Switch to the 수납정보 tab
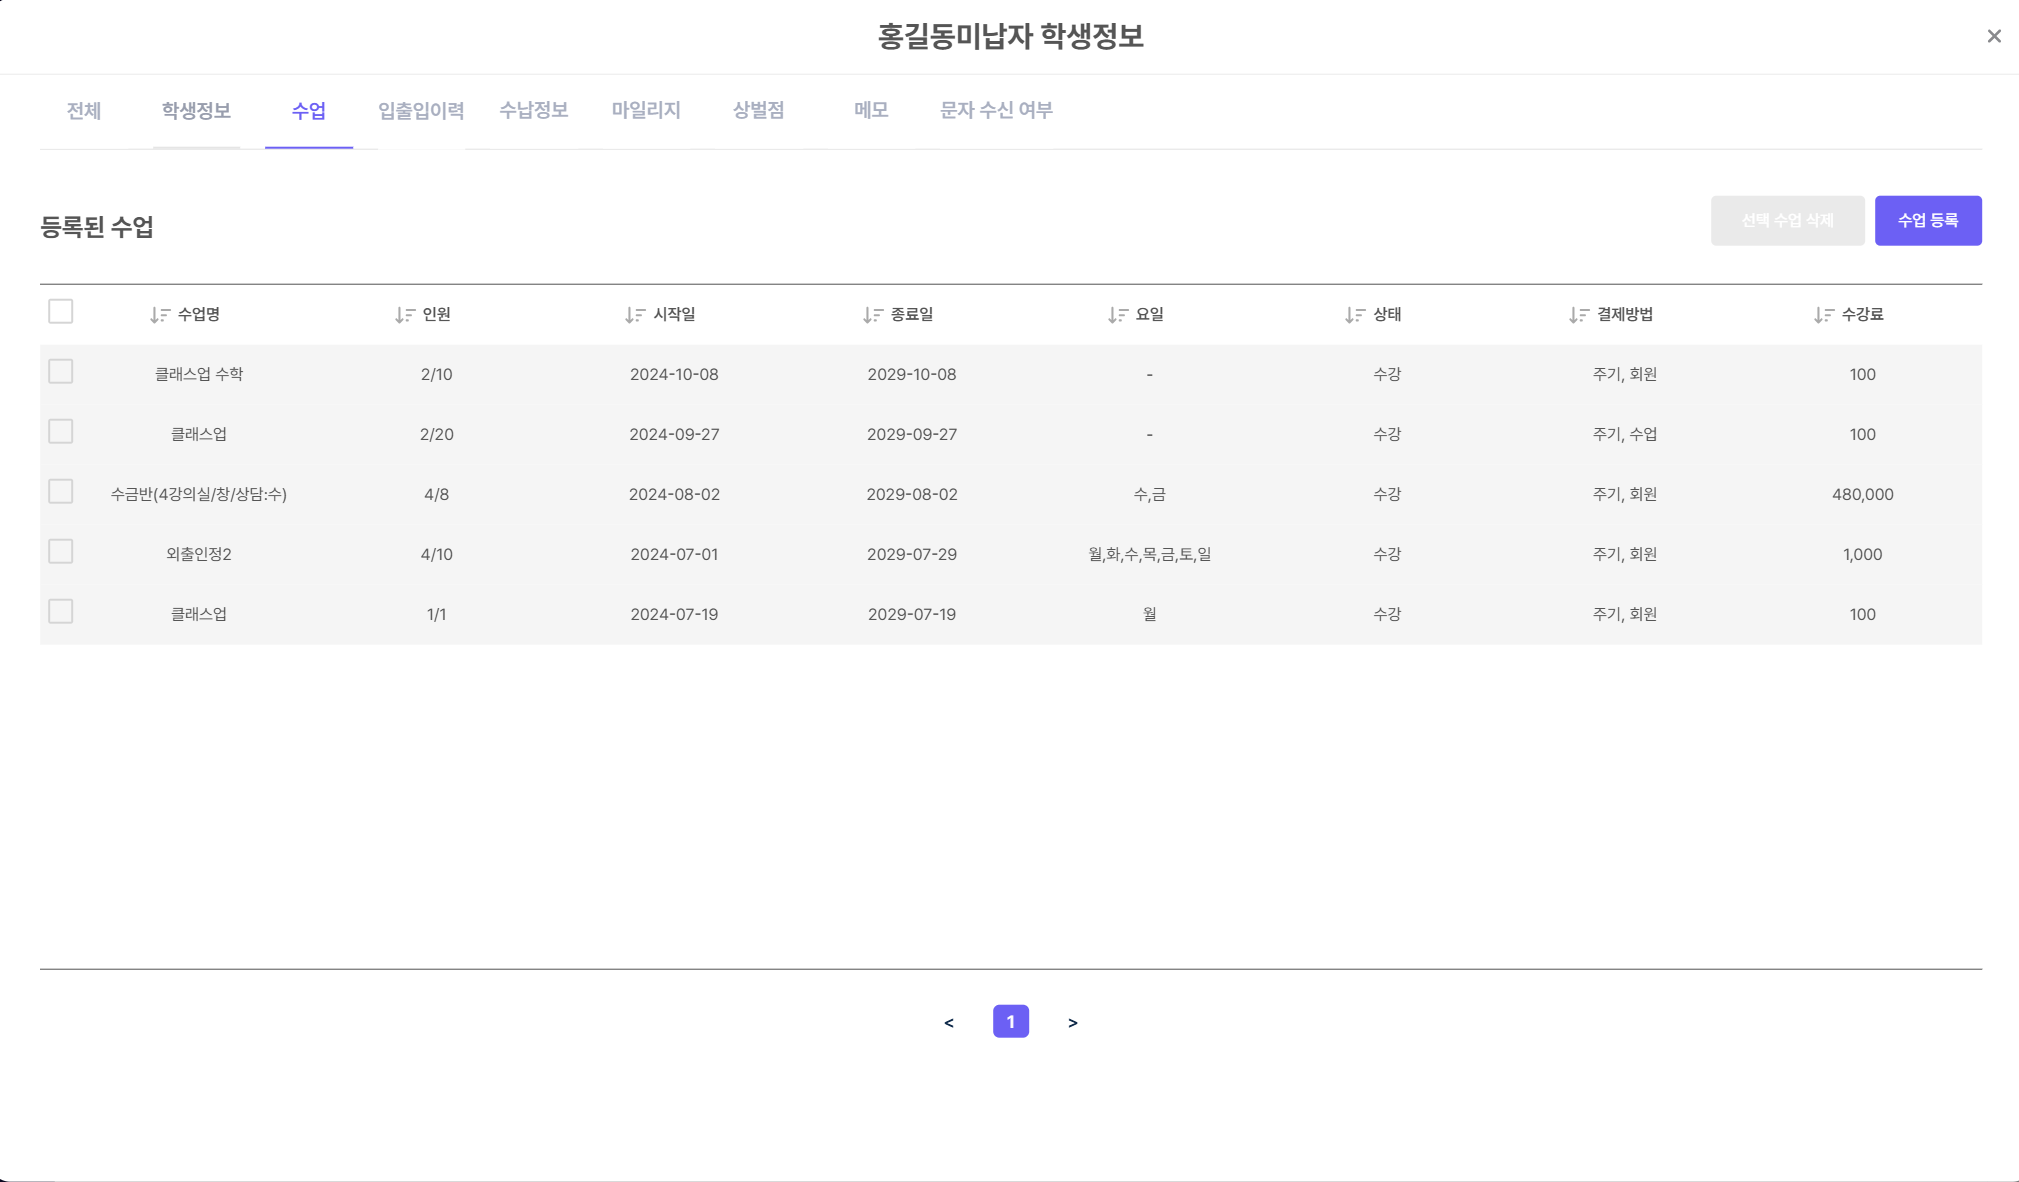This screenshot has height=1182, width=2019. 534,110
